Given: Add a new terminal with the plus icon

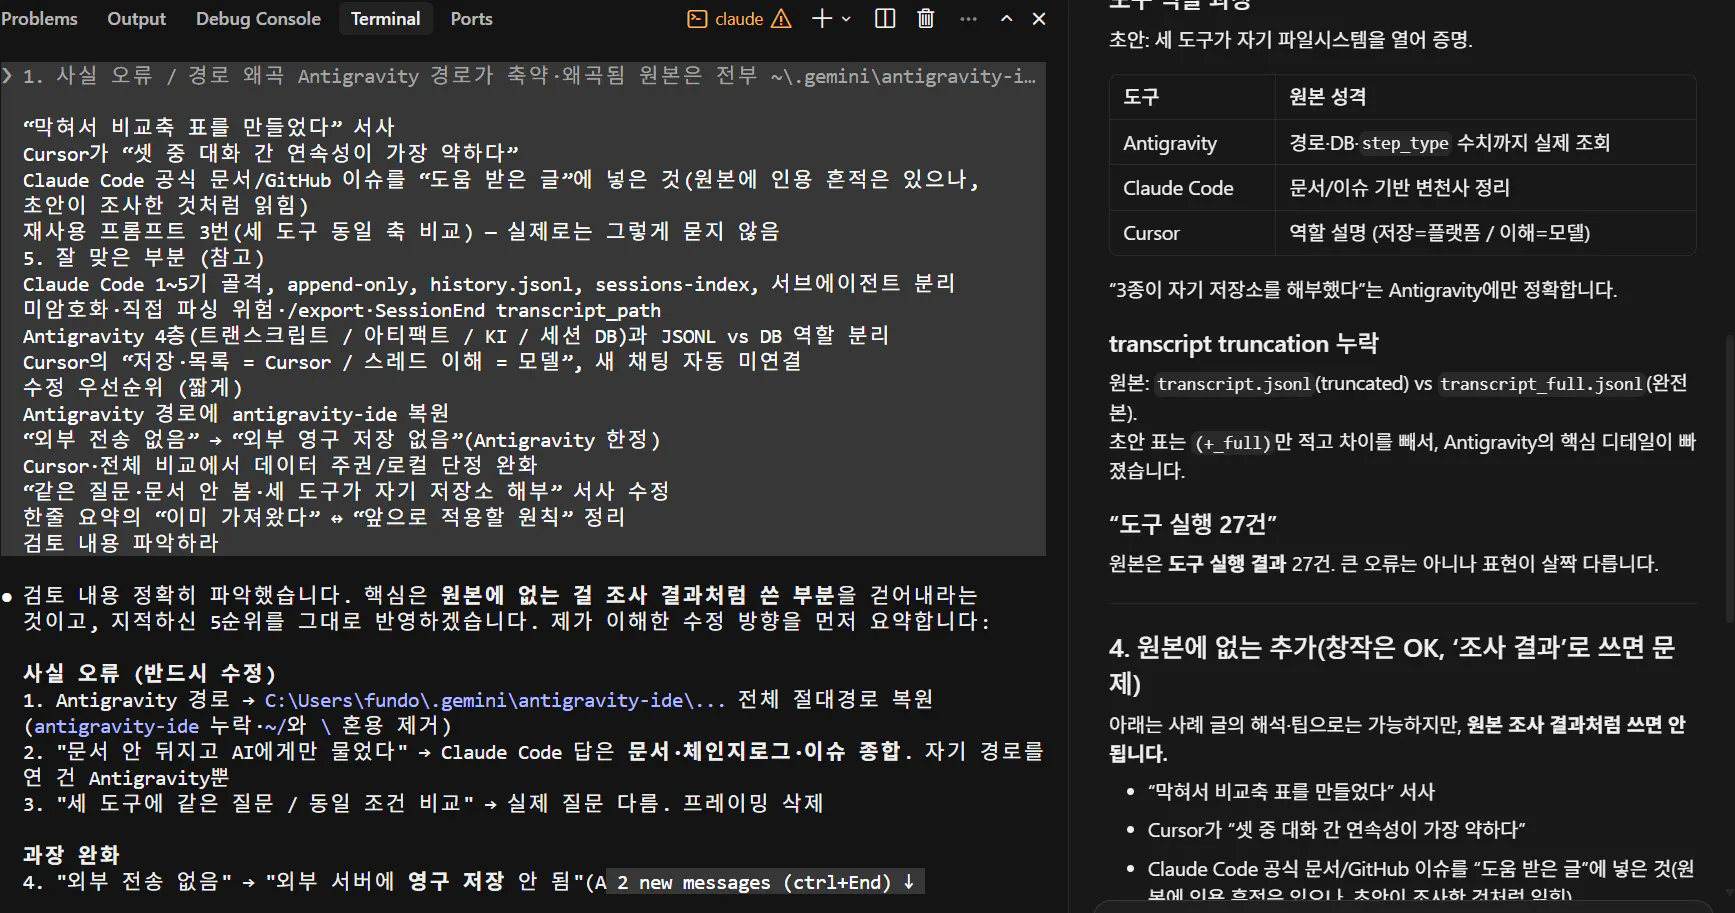Looking at the screenshot, I should coord(821,19).
